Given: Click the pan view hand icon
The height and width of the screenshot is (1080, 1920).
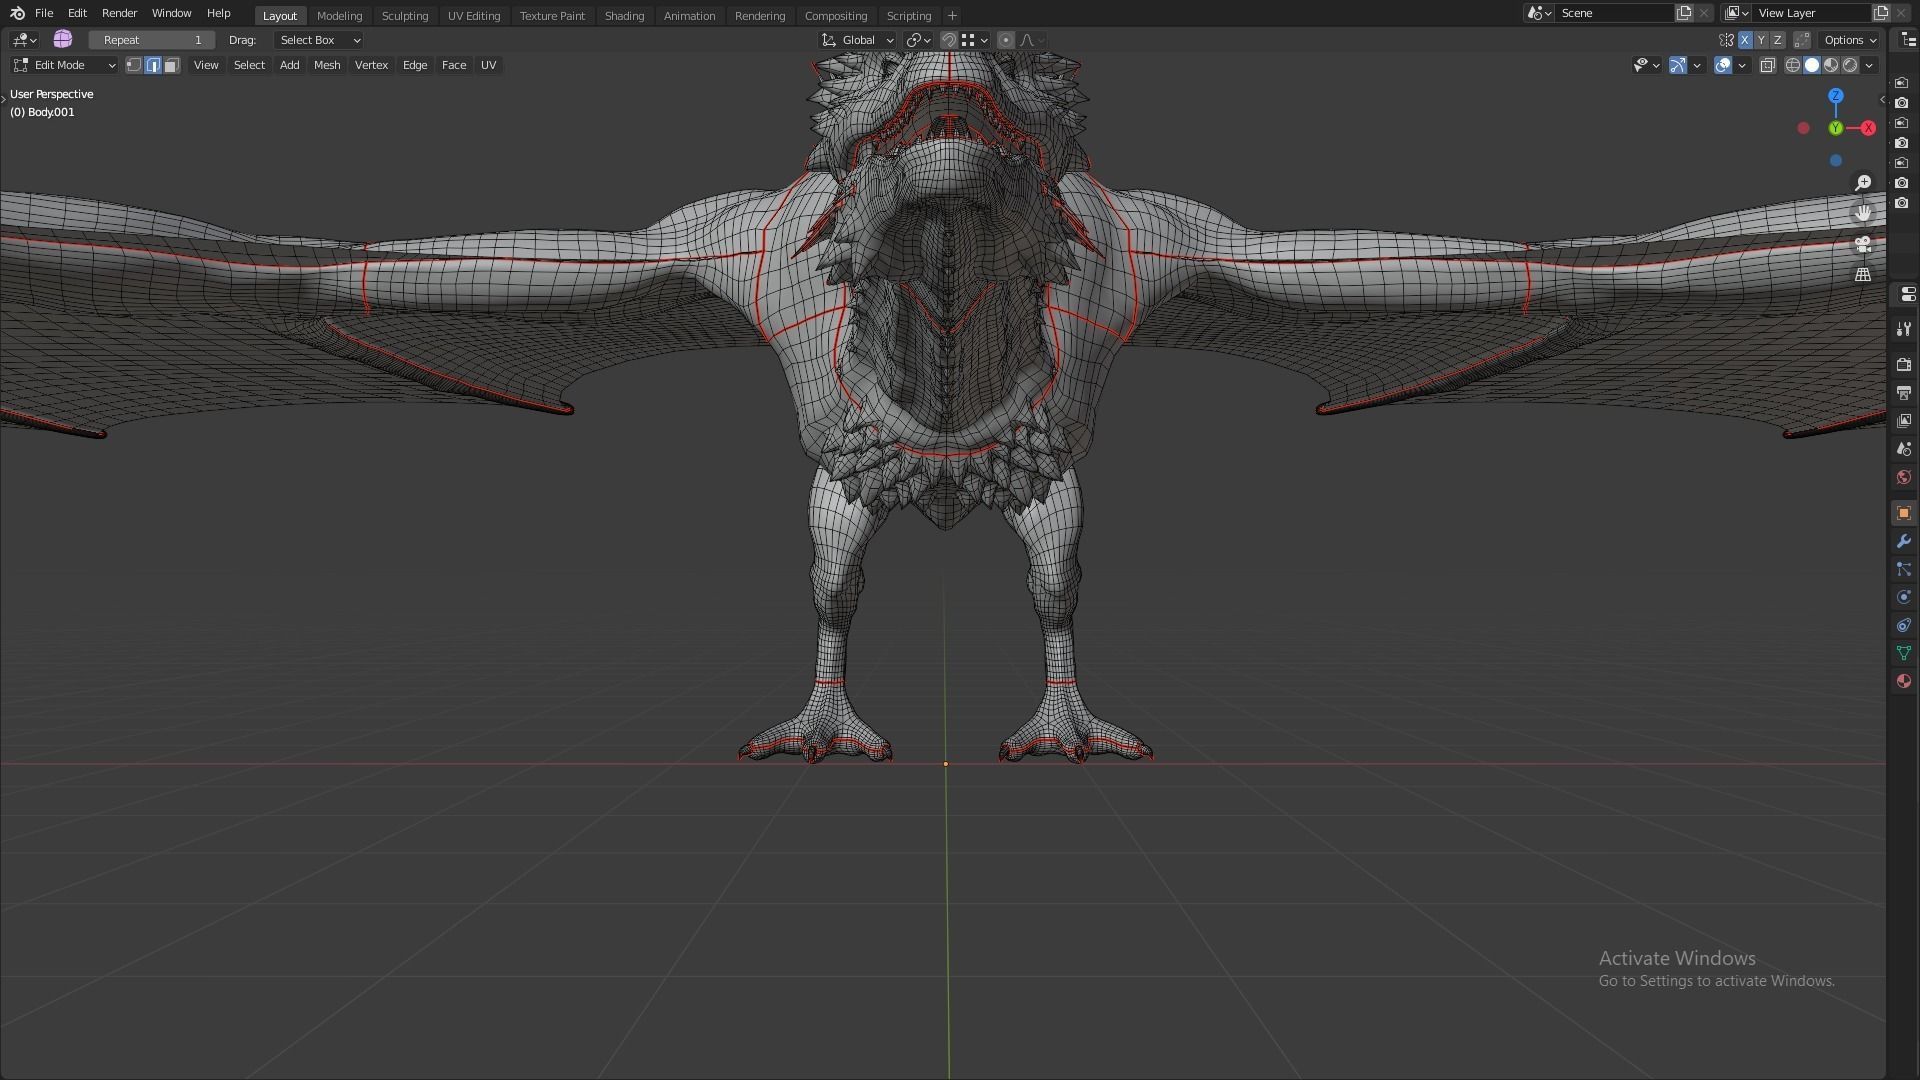Looking at the screenshot, I should pos(1862,213).
